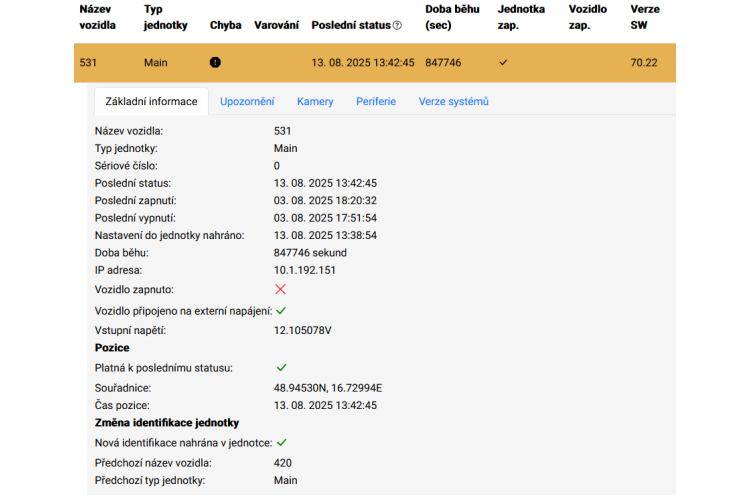Click the Sériové číslo value 0
This screenshot has height=500, width=750.
tap(276, 166)
